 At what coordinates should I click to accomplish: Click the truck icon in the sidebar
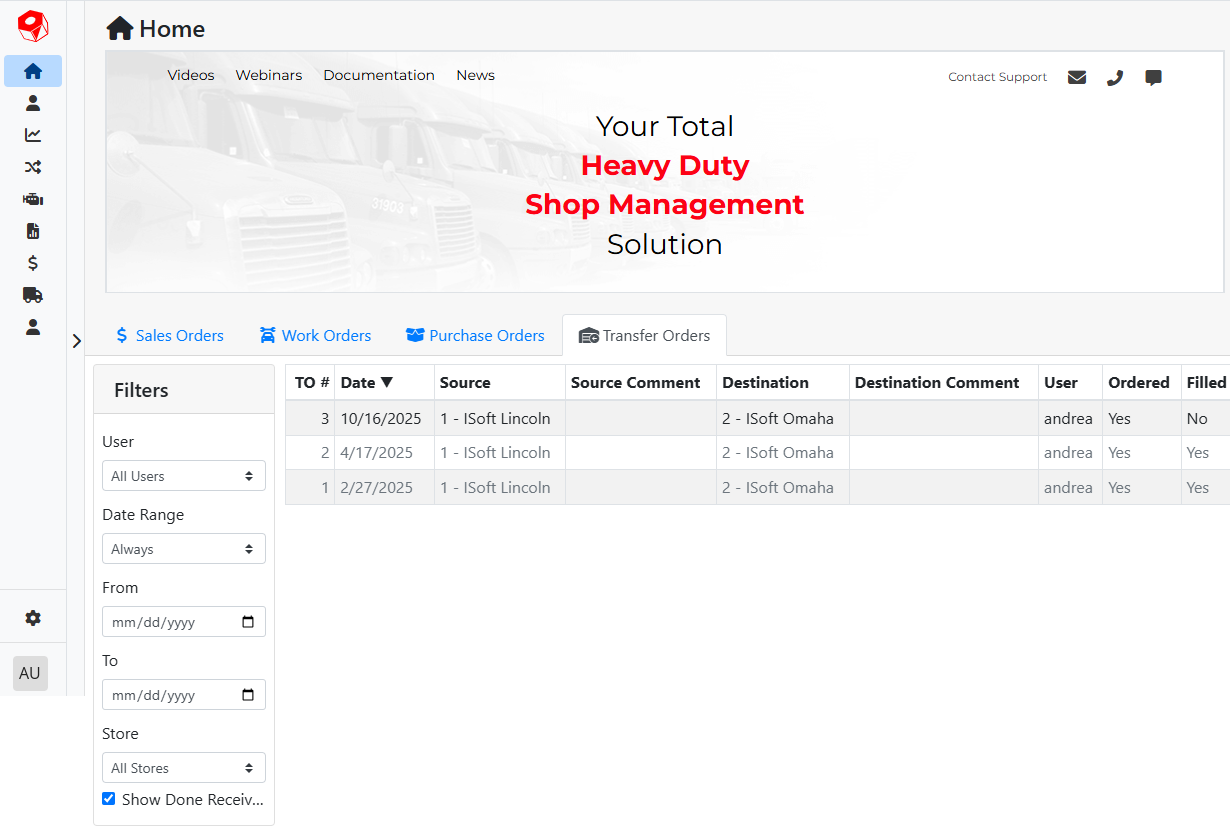pos(33,295)
